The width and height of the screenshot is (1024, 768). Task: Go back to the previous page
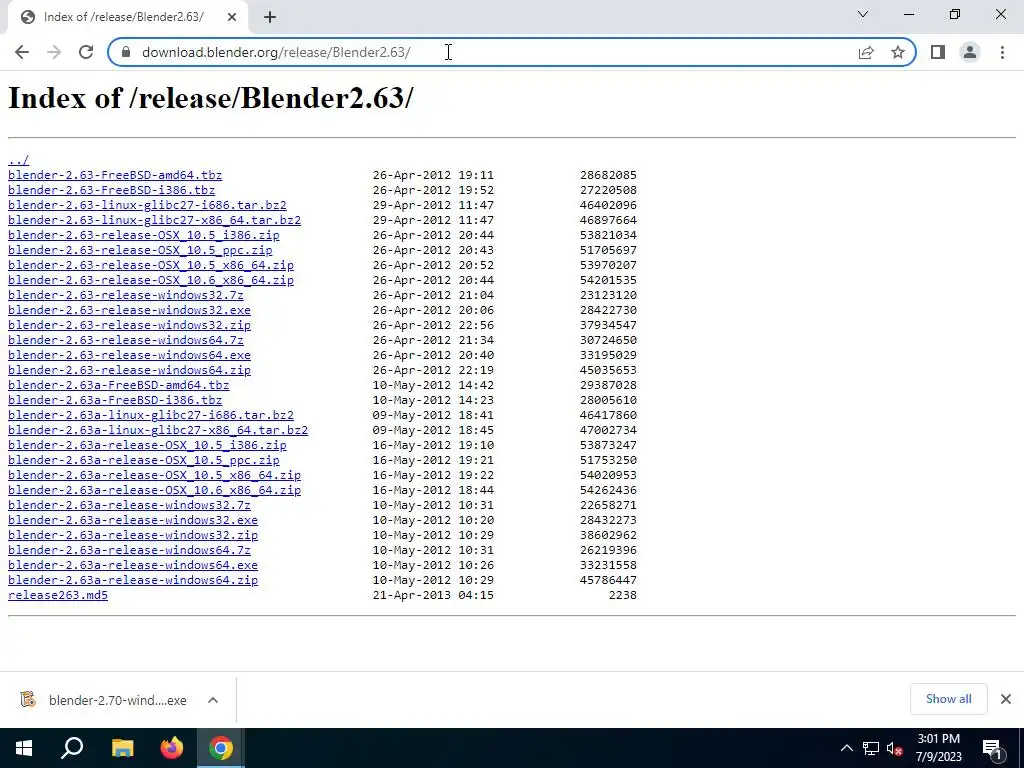tap(22, 52)
